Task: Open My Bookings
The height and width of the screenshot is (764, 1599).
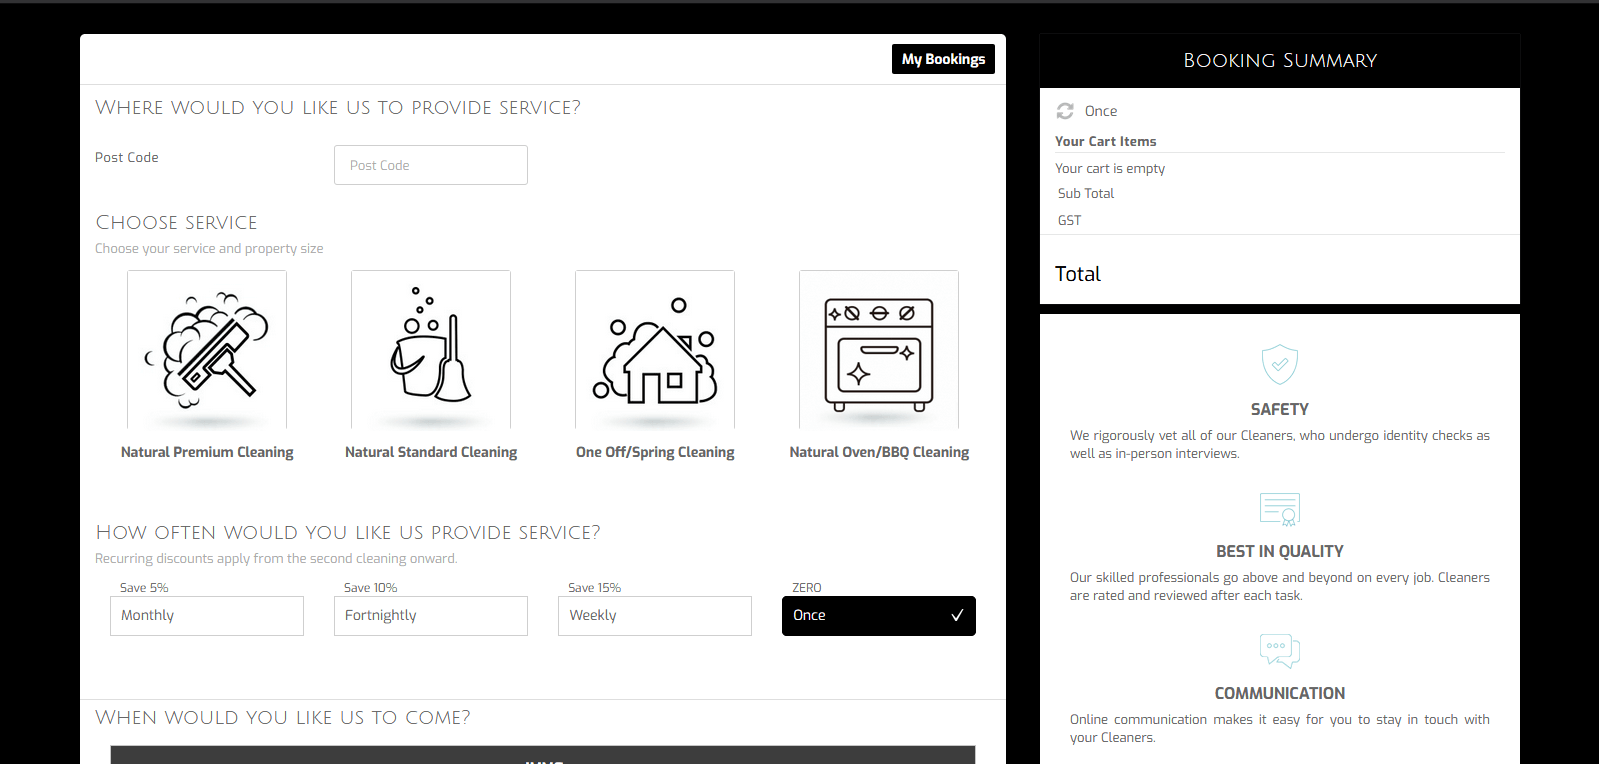Action: click(x=943, y=59)
